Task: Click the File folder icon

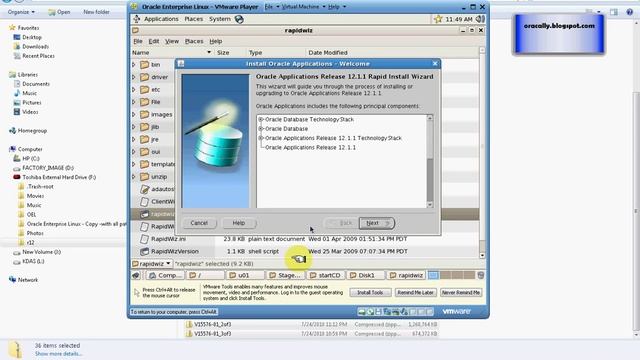Action: tap(144, 102)
